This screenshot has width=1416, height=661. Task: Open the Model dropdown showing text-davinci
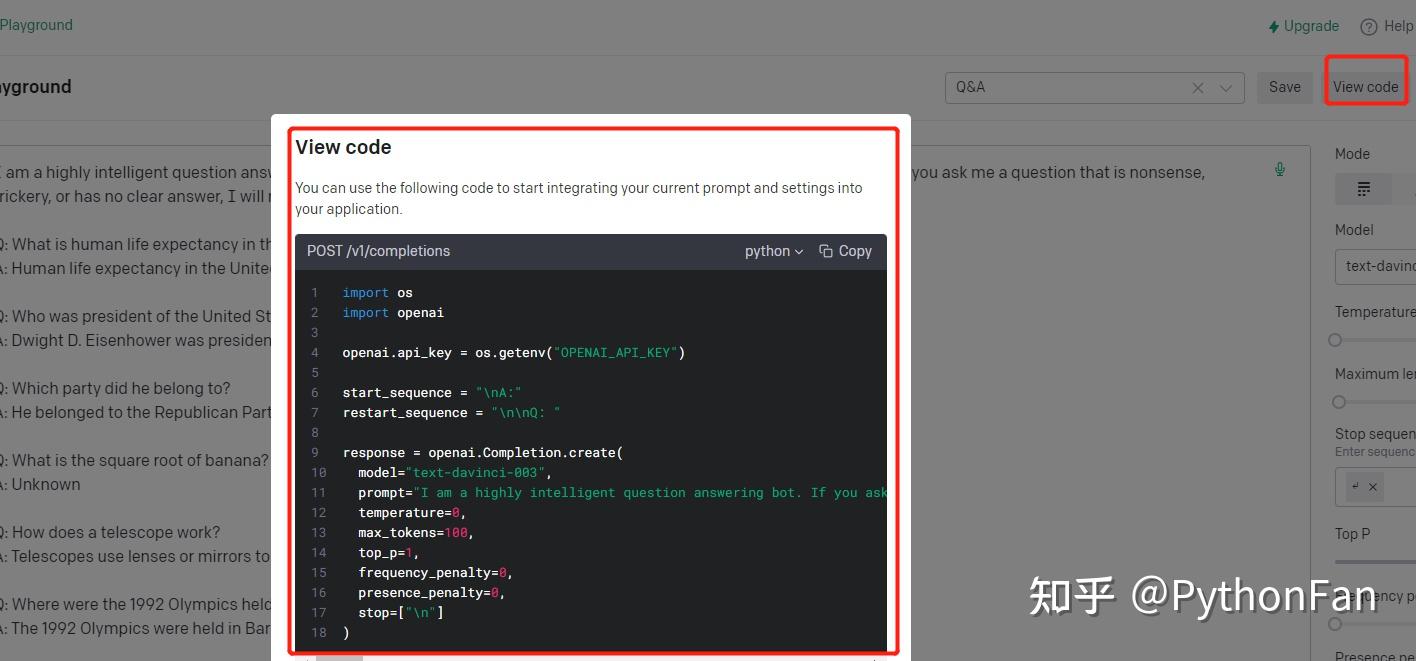(1376, 266)
